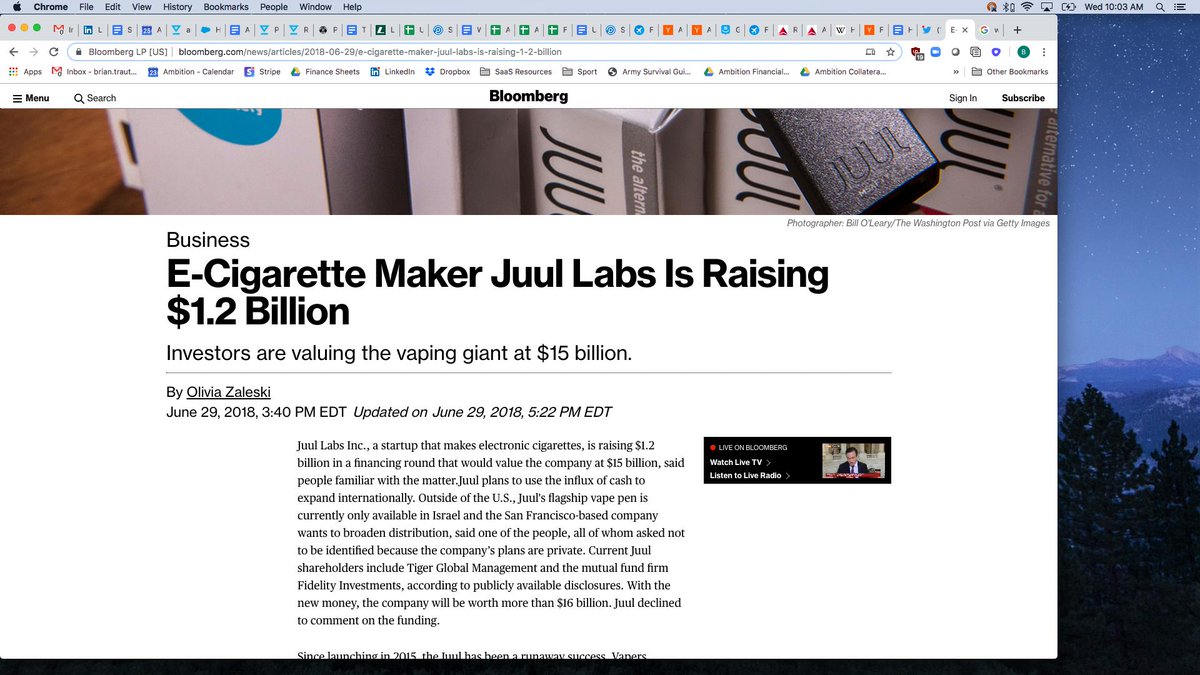Screen dimensions: 1200x675
Task: Open Notification Center list icon
Action: (1182, 7)
